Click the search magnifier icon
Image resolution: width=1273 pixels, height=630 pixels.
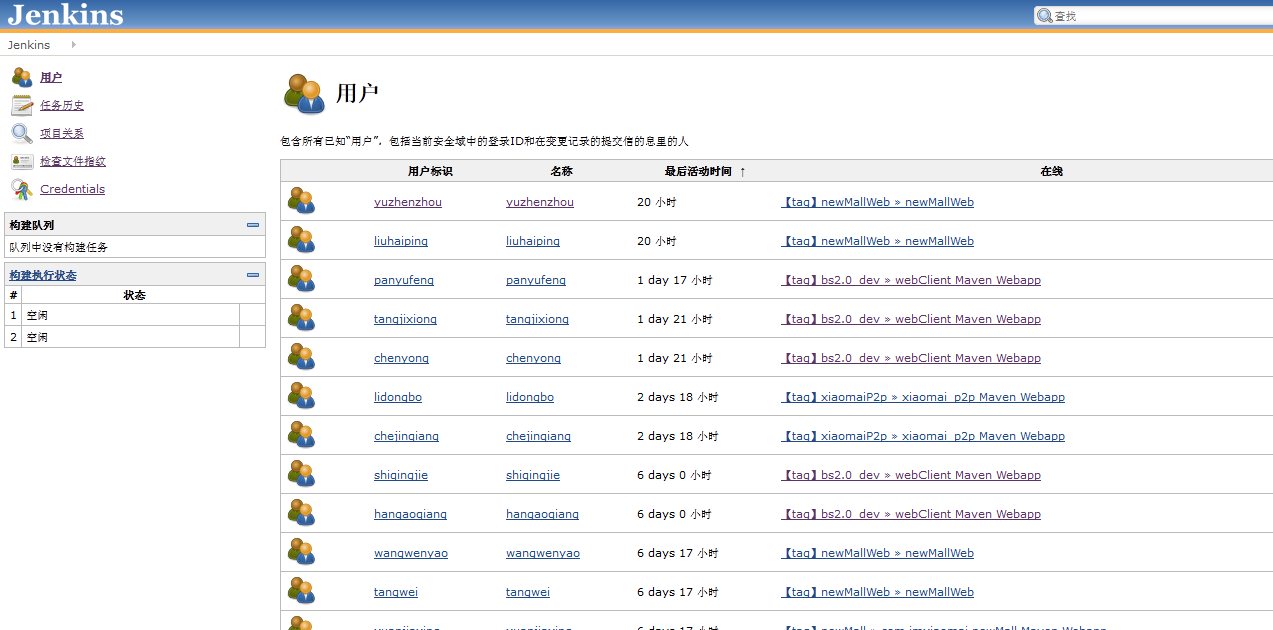1045,16
